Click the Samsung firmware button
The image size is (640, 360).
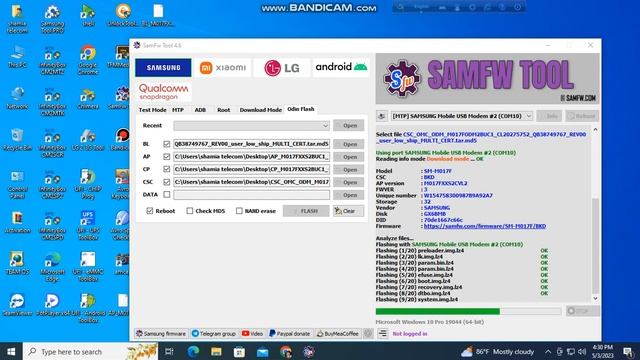click(161, 333)
